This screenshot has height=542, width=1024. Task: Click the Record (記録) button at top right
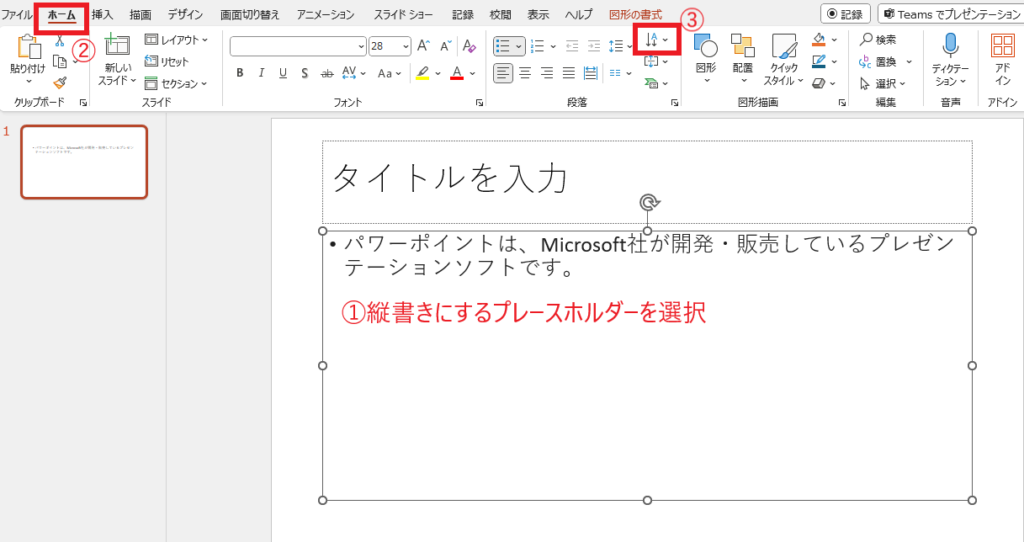coord(845,14)
